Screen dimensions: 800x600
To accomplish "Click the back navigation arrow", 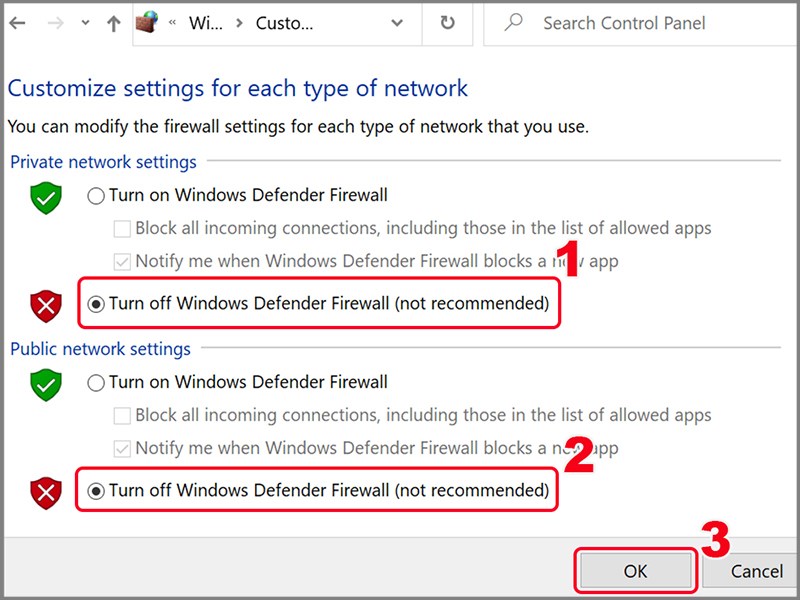I will pos(18,23).
